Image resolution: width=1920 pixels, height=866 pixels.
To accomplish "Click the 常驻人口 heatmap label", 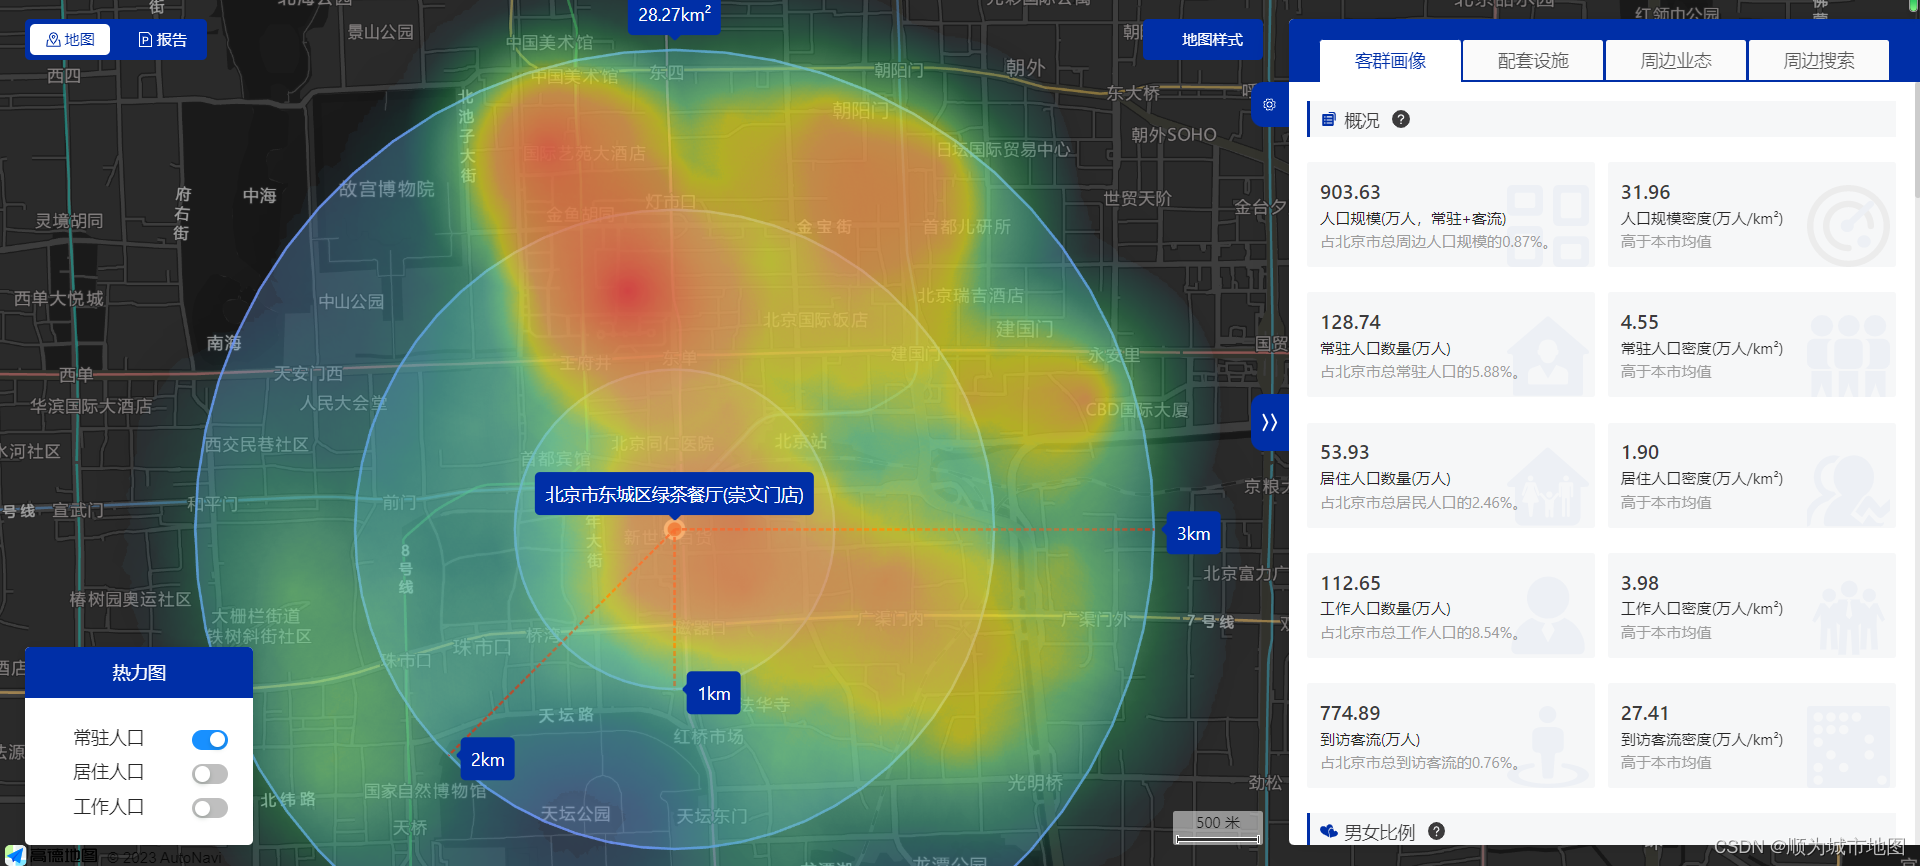I will (x=109, y=738).
